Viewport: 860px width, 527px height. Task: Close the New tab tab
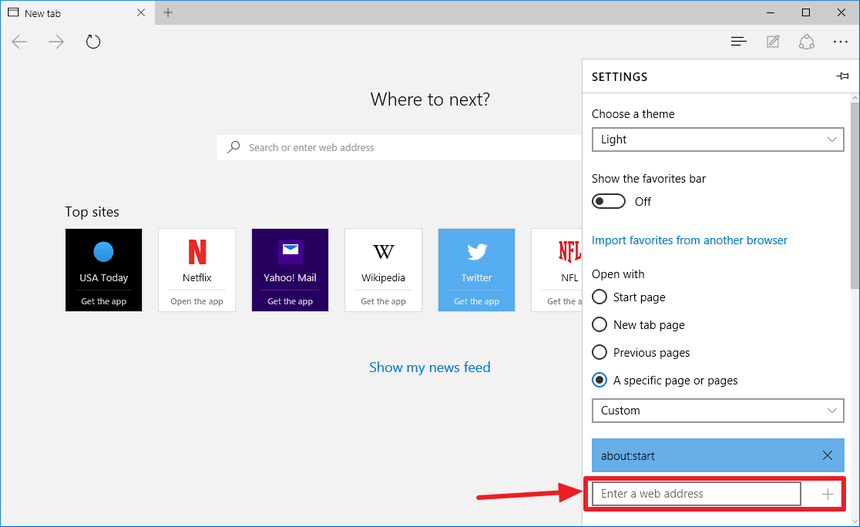pos(141,13)
